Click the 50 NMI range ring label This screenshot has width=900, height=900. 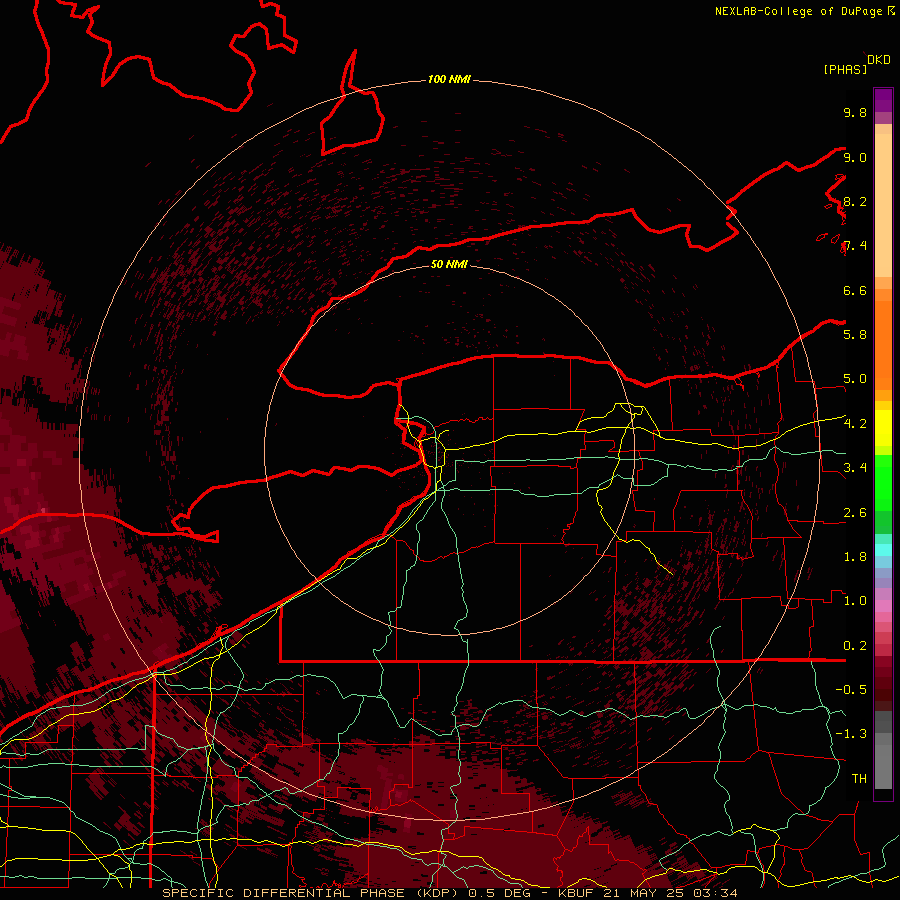click(x=449, y=264)
